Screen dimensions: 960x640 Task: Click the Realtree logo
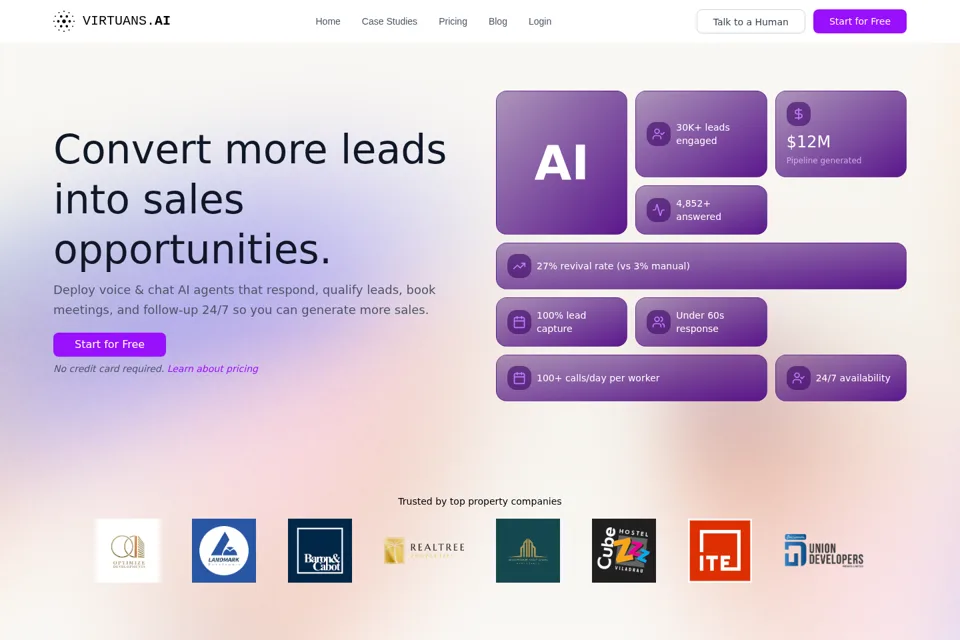[x=424, y=551]
